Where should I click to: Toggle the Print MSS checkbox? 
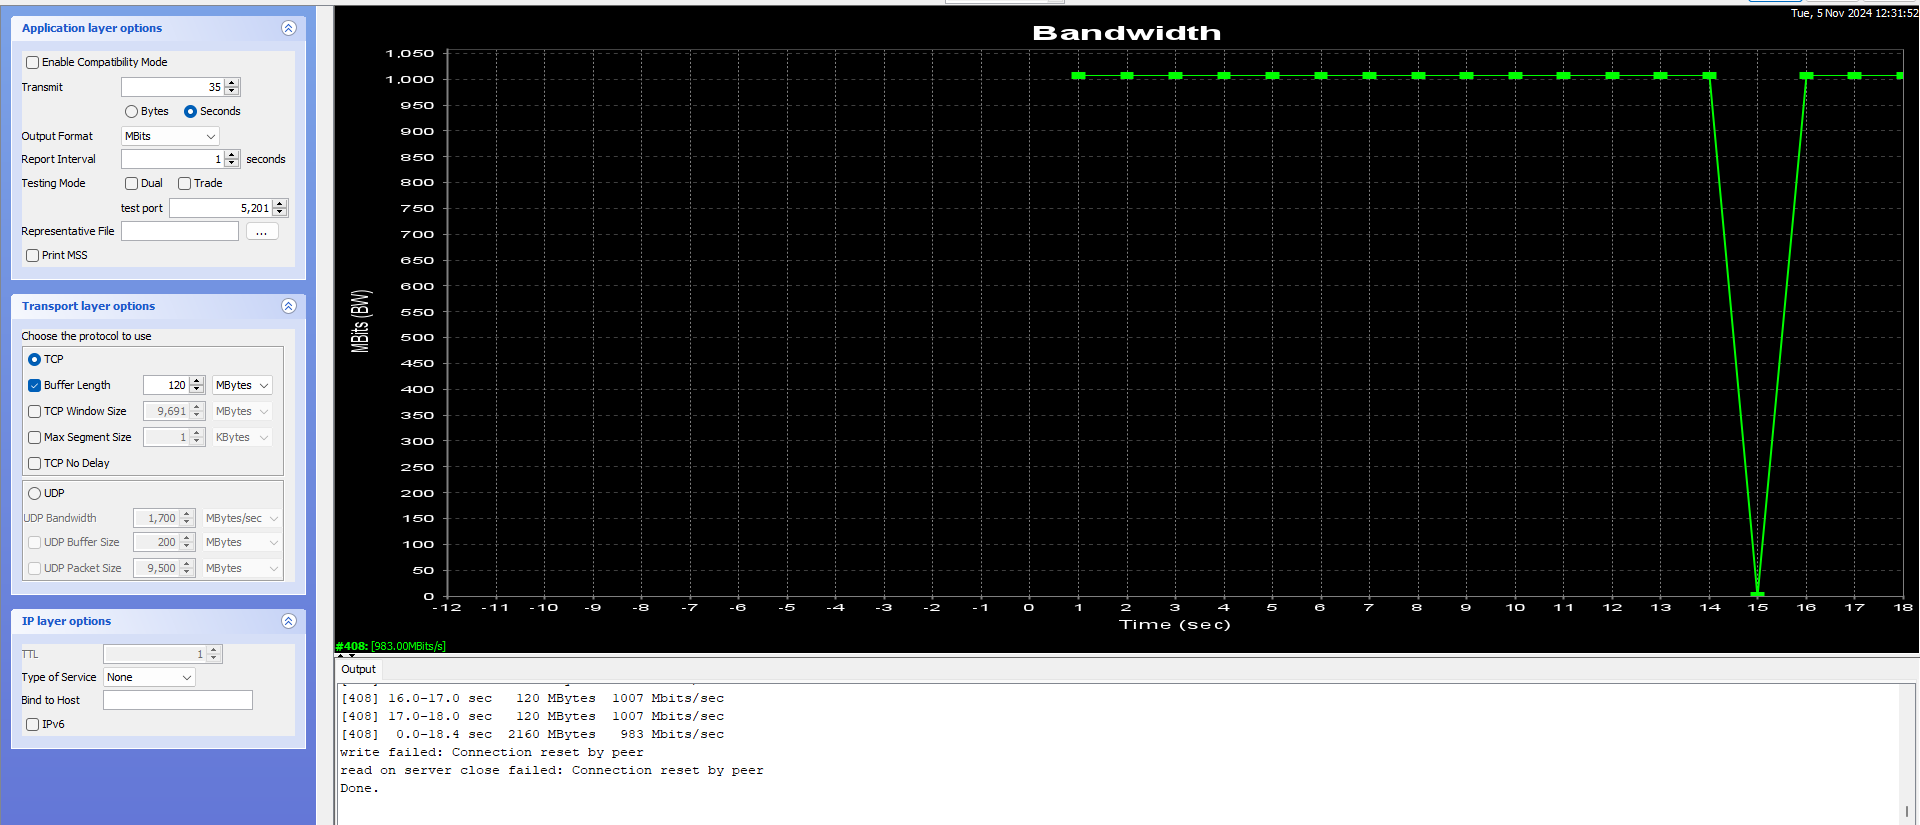click(32, 255)
